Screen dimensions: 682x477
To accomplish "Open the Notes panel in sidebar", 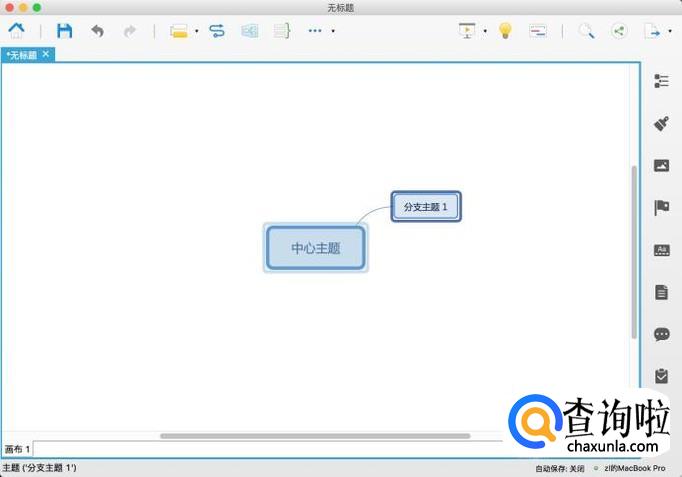I will [x=661, y=292].
